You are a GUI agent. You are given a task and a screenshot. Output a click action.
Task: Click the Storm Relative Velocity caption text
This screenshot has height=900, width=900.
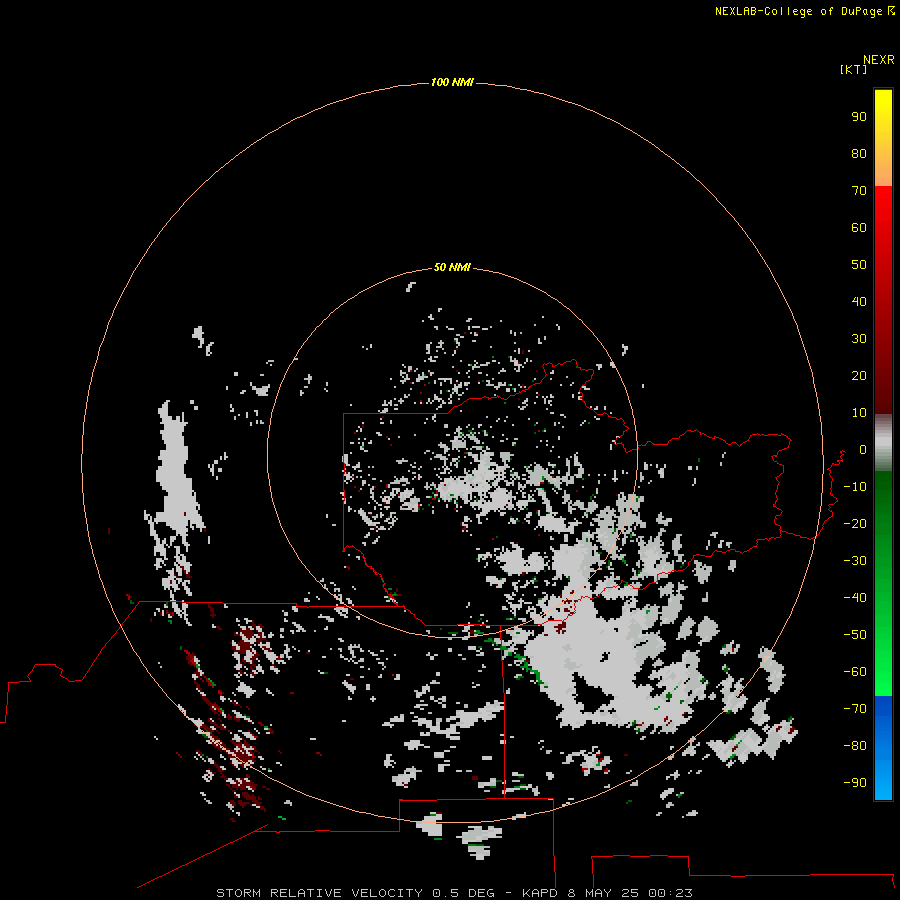tap(454, 893)
